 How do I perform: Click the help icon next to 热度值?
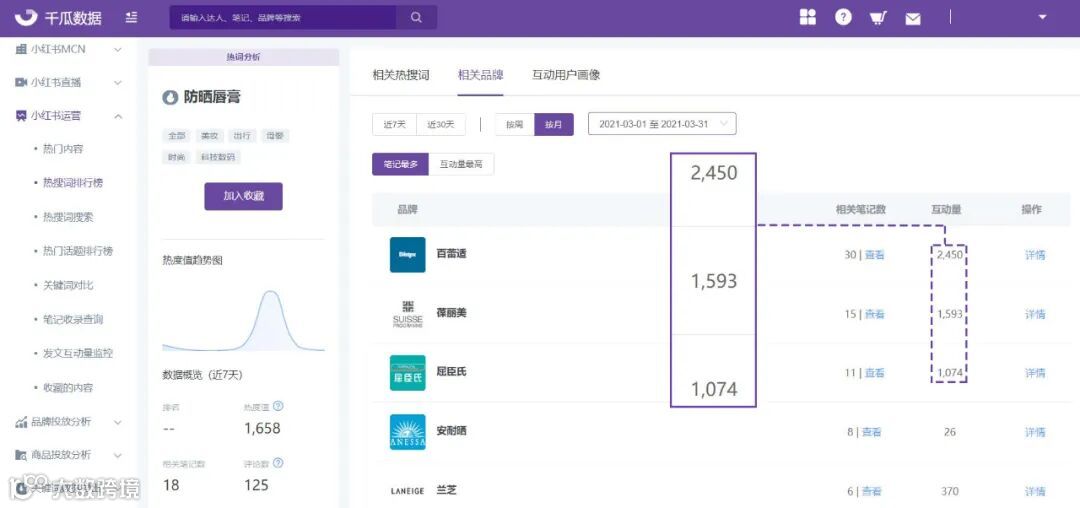click(x=278, y=406)
